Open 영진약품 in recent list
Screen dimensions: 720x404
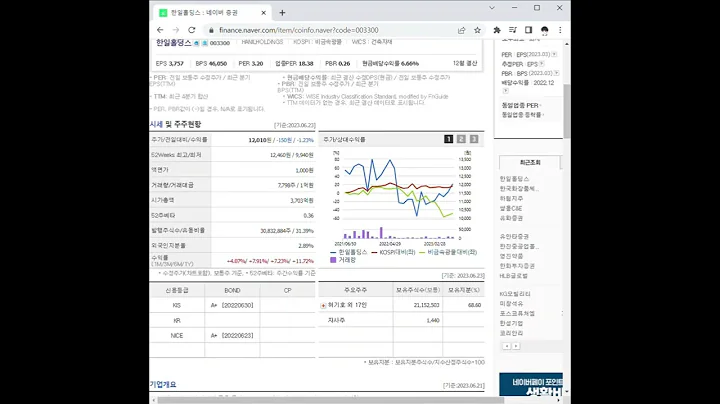[x=511, y=256]
